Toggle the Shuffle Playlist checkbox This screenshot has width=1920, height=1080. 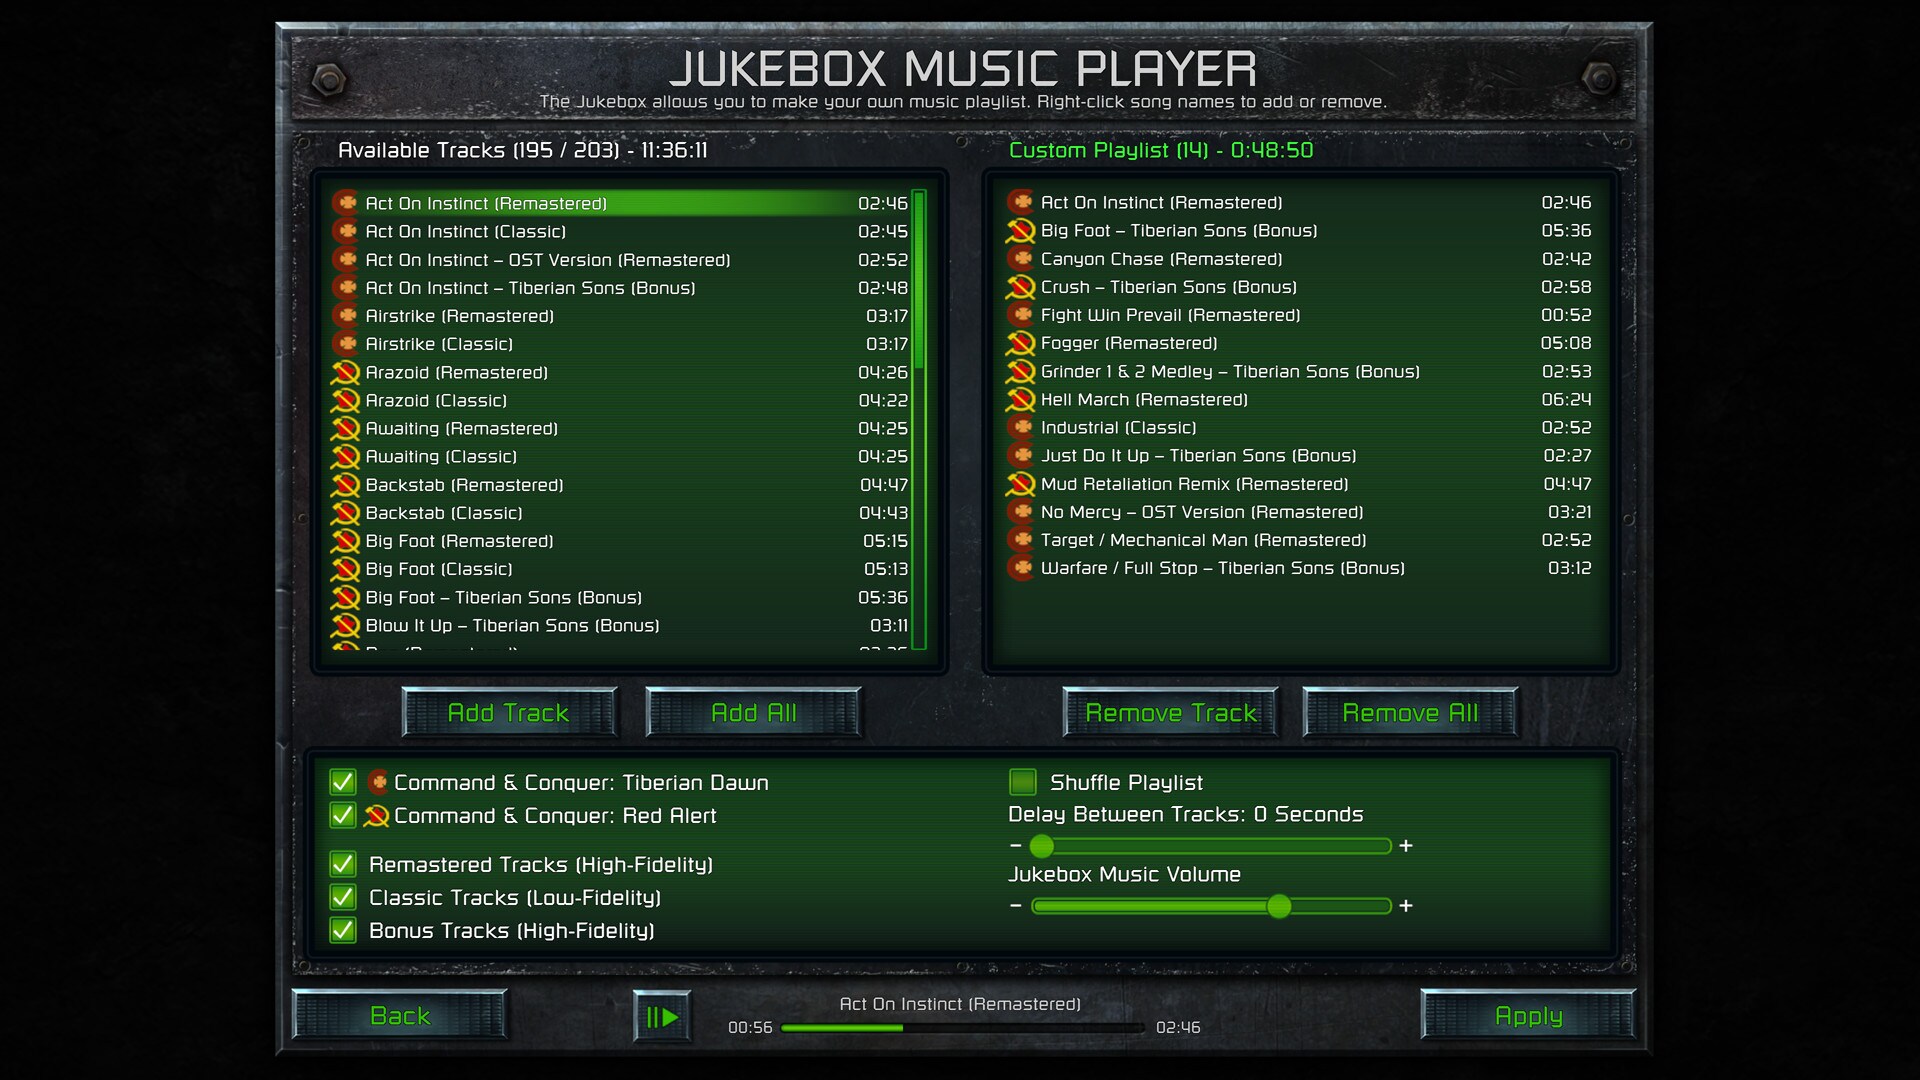[x=1025, y=783]
